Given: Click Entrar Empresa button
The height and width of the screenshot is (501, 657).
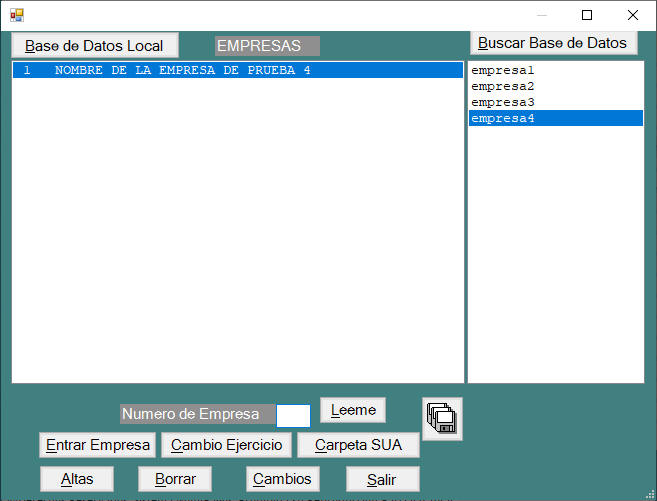Looking at the screenshot, I should pyautogui.click(x=98, y=445).
